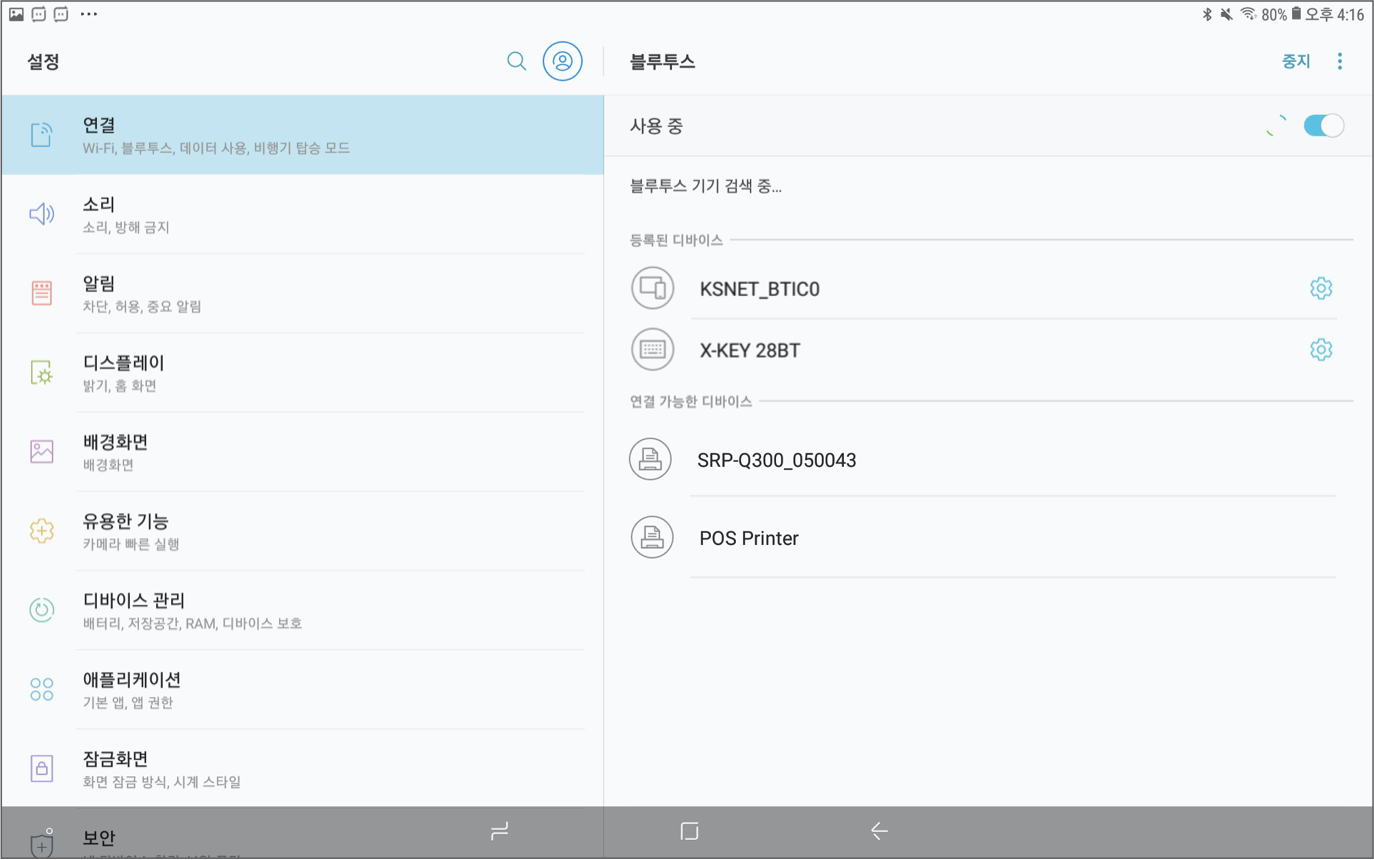Tap the Connections icon in the sidebar
Viewport: 1374px width, 860px height.
point(41,135)
